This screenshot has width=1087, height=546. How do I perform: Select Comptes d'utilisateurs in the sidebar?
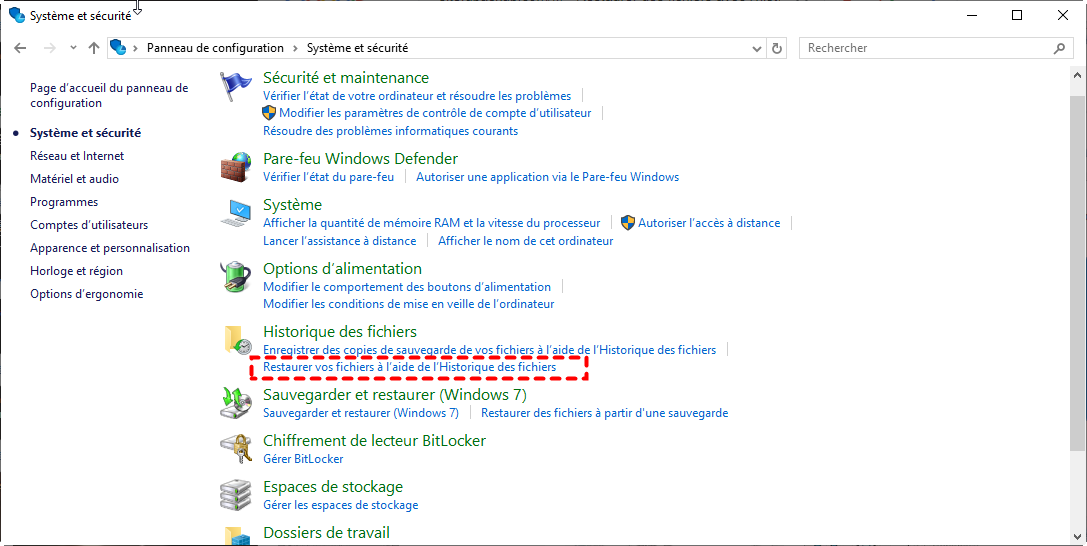click(89, 224)
